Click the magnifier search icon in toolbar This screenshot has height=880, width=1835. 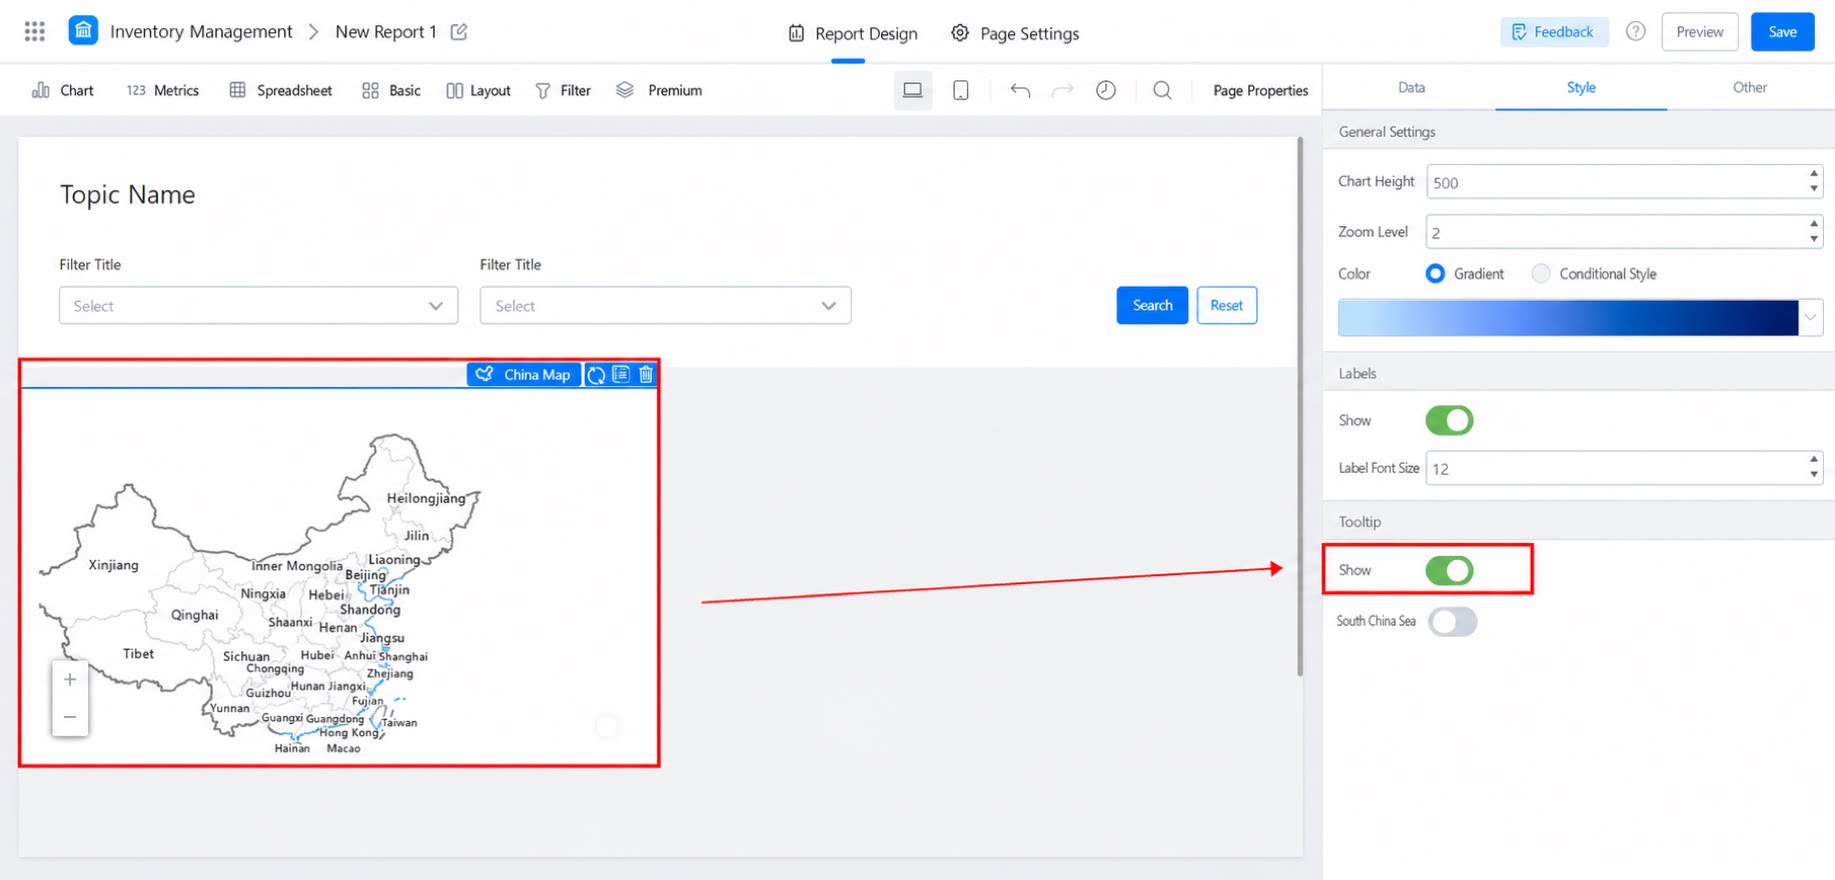1162,90
